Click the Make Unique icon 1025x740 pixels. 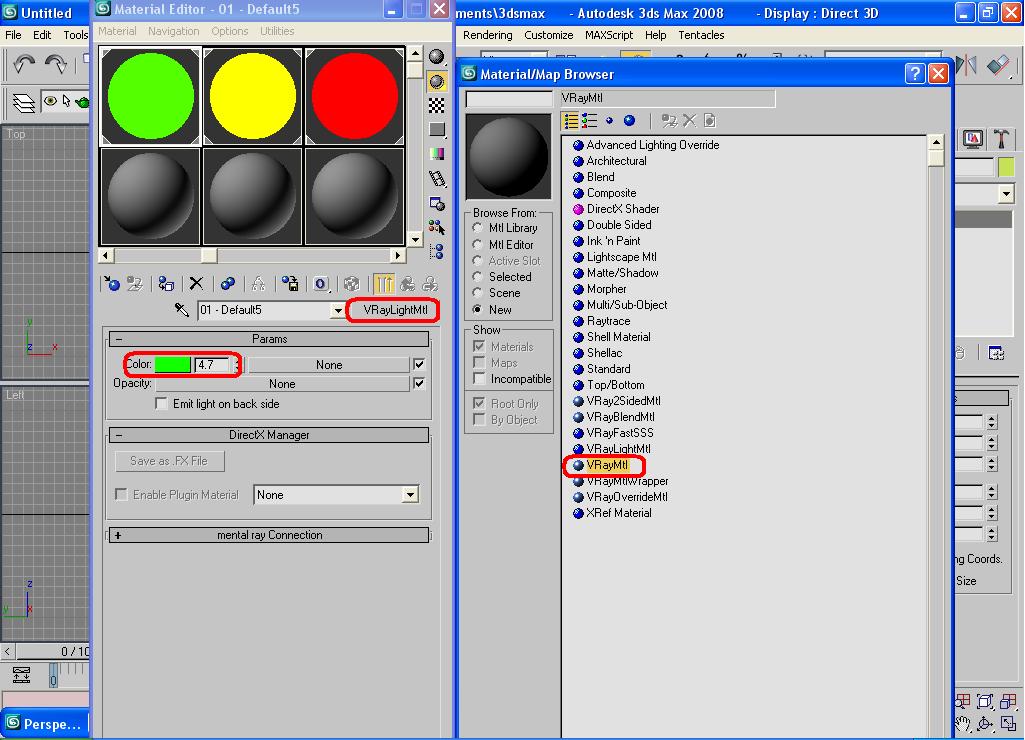tap(258, 284)
